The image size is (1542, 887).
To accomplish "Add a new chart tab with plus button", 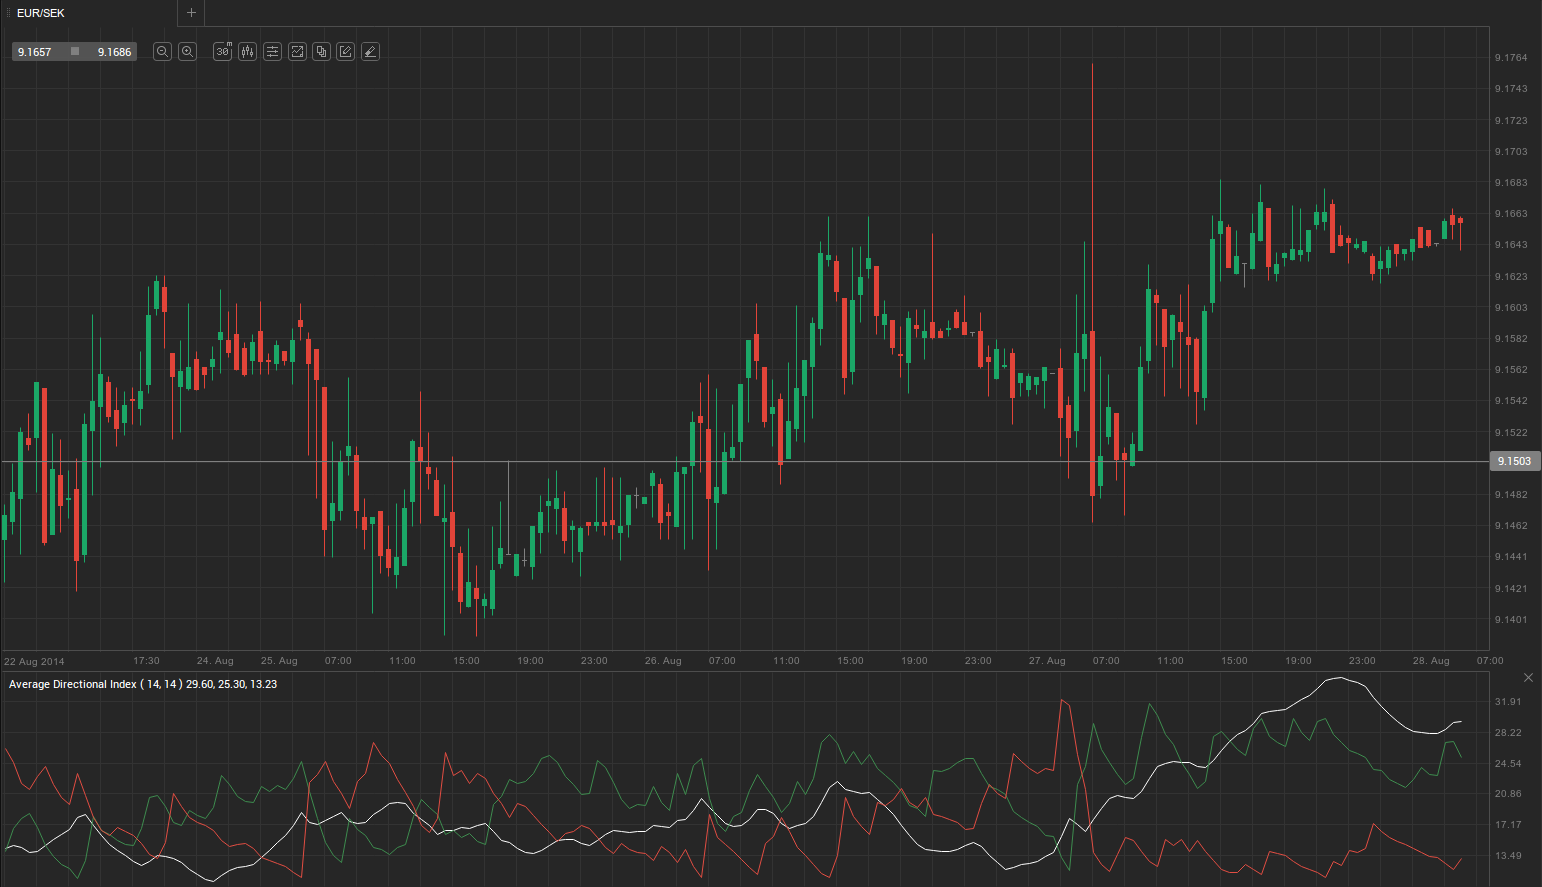I will pyautogui.click(x=191, y=13).
